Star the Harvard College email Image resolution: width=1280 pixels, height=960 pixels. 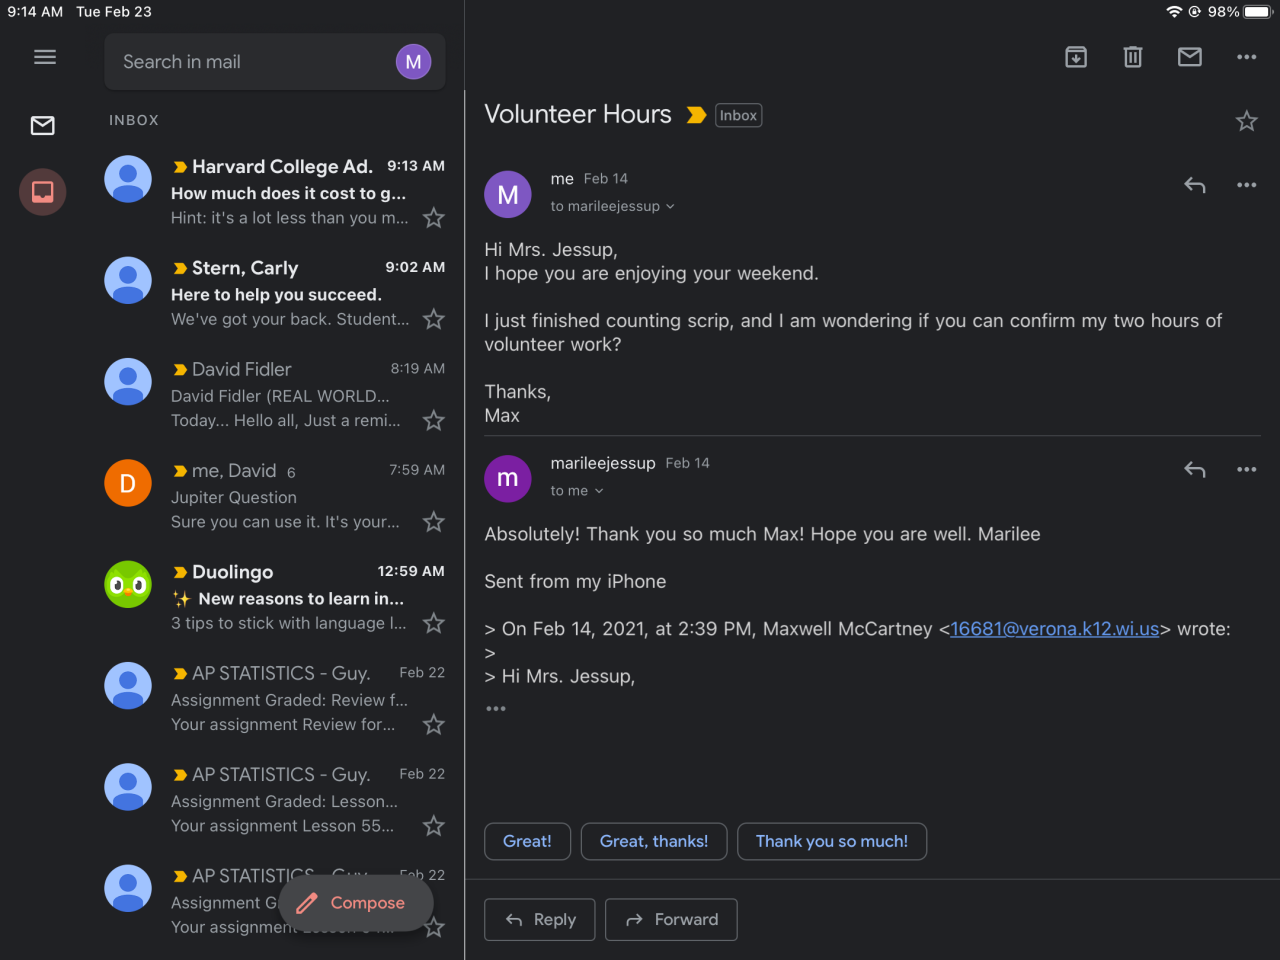pyautogui.click(x=433, y=218)
